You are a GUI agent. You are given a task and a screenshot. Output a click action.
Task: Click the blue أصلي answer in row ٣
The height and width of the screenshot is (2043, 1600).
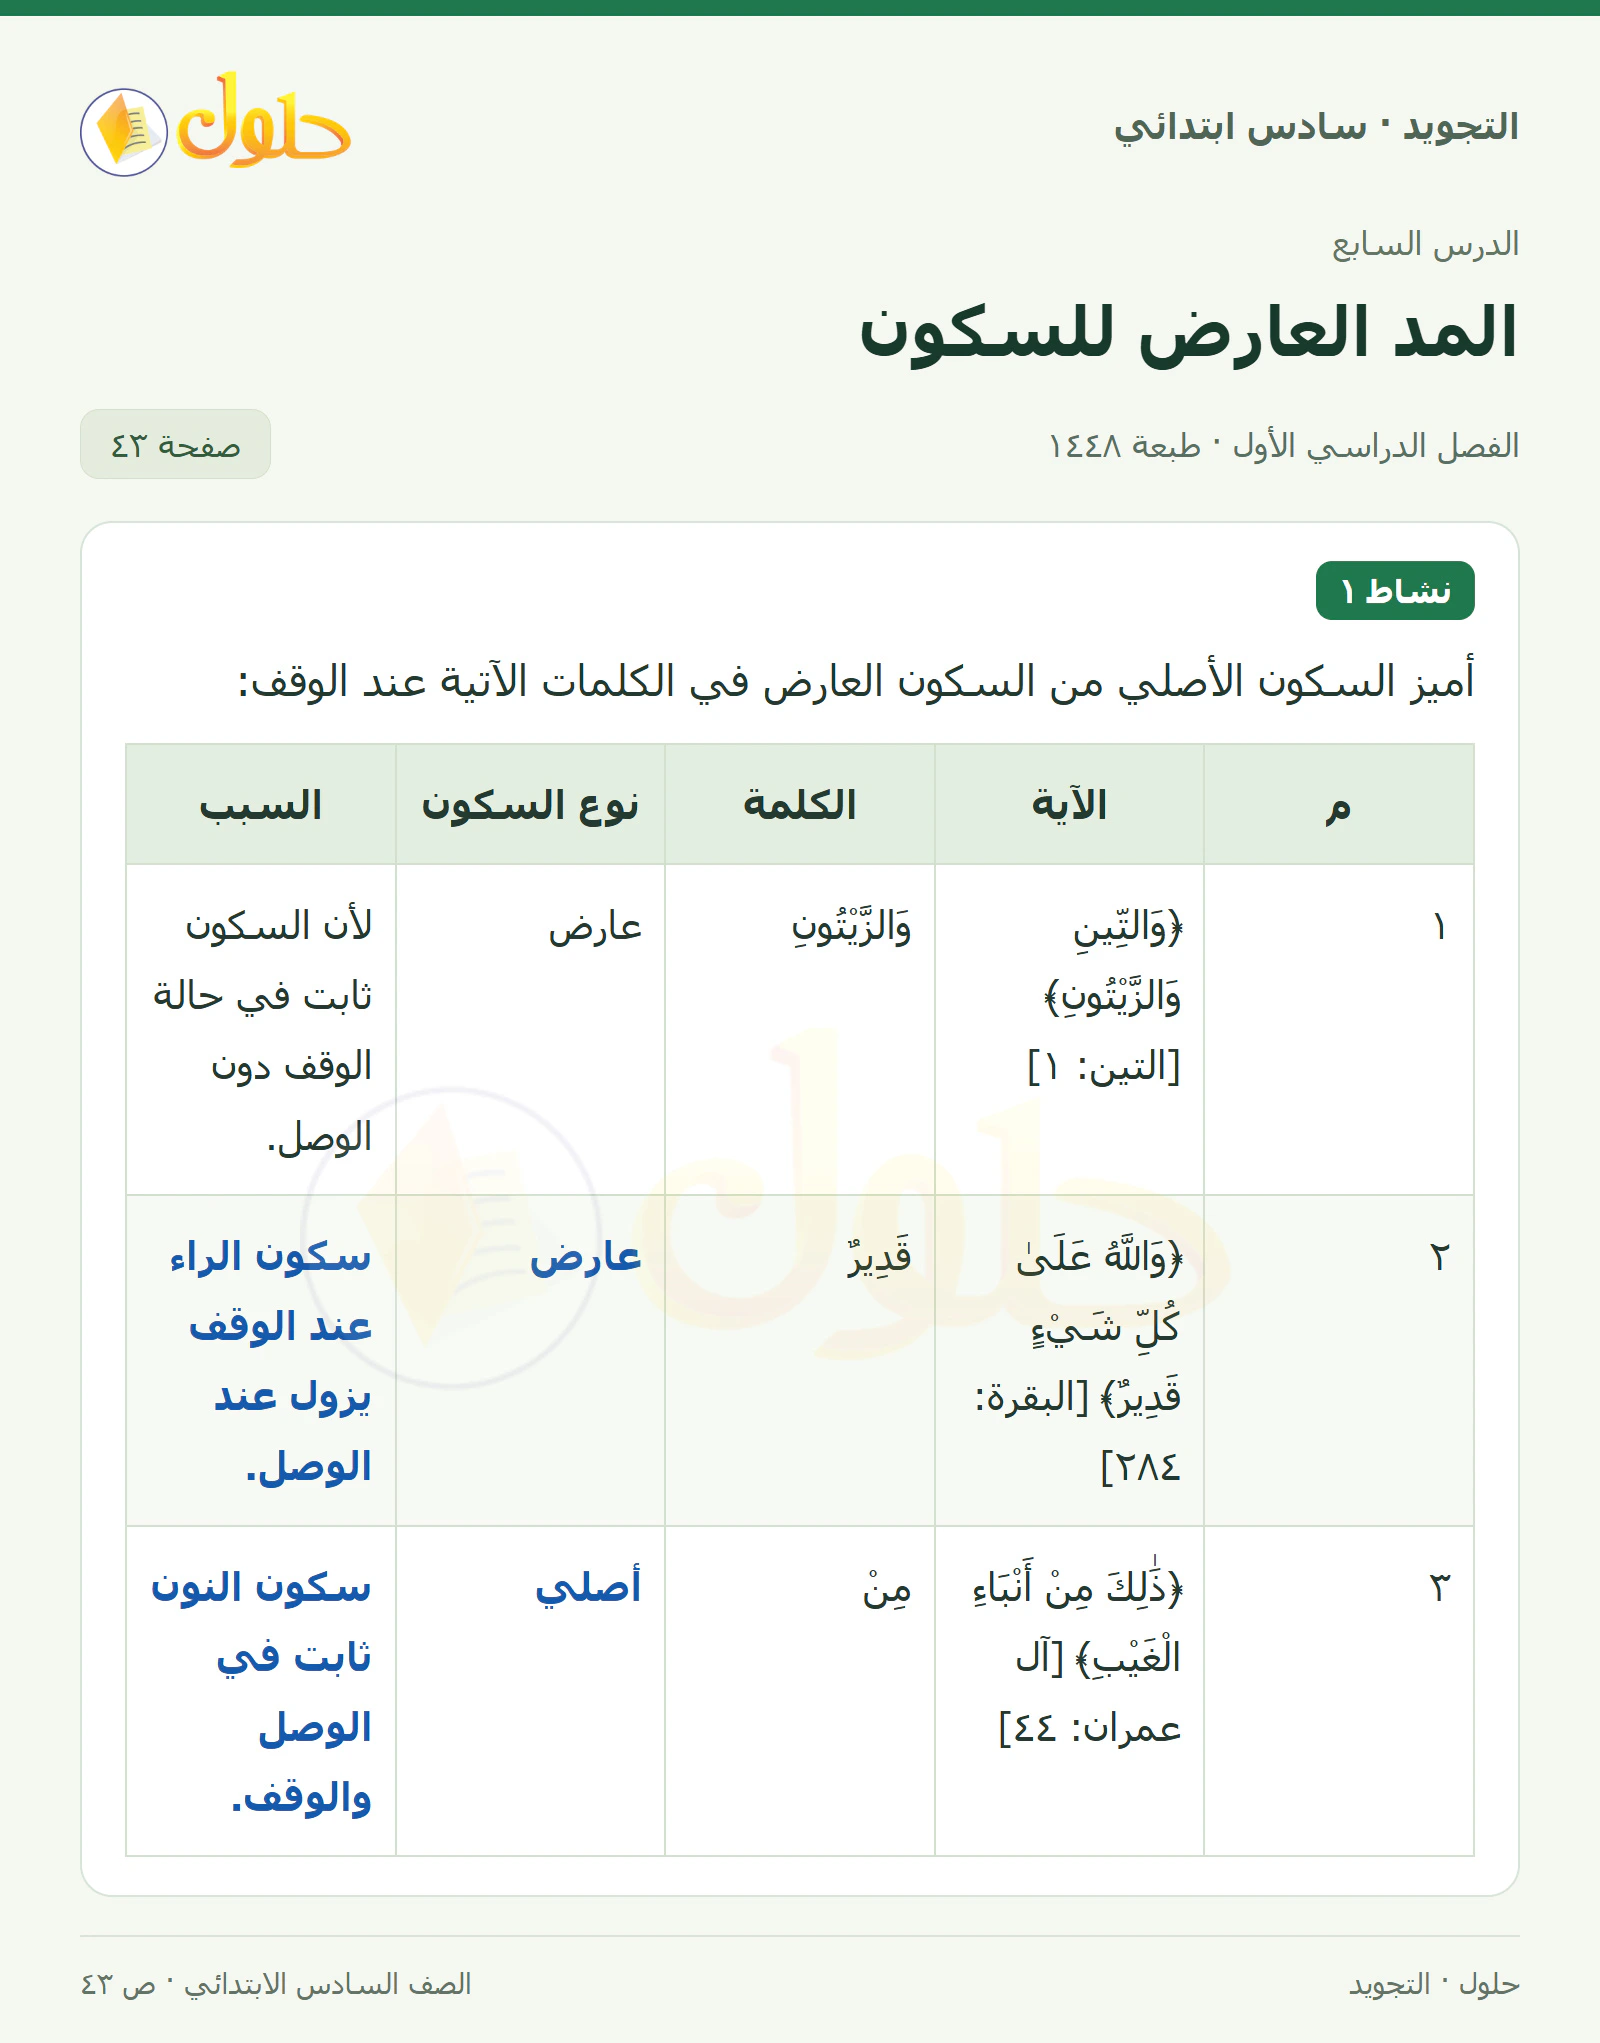[x=588, y=1588]
